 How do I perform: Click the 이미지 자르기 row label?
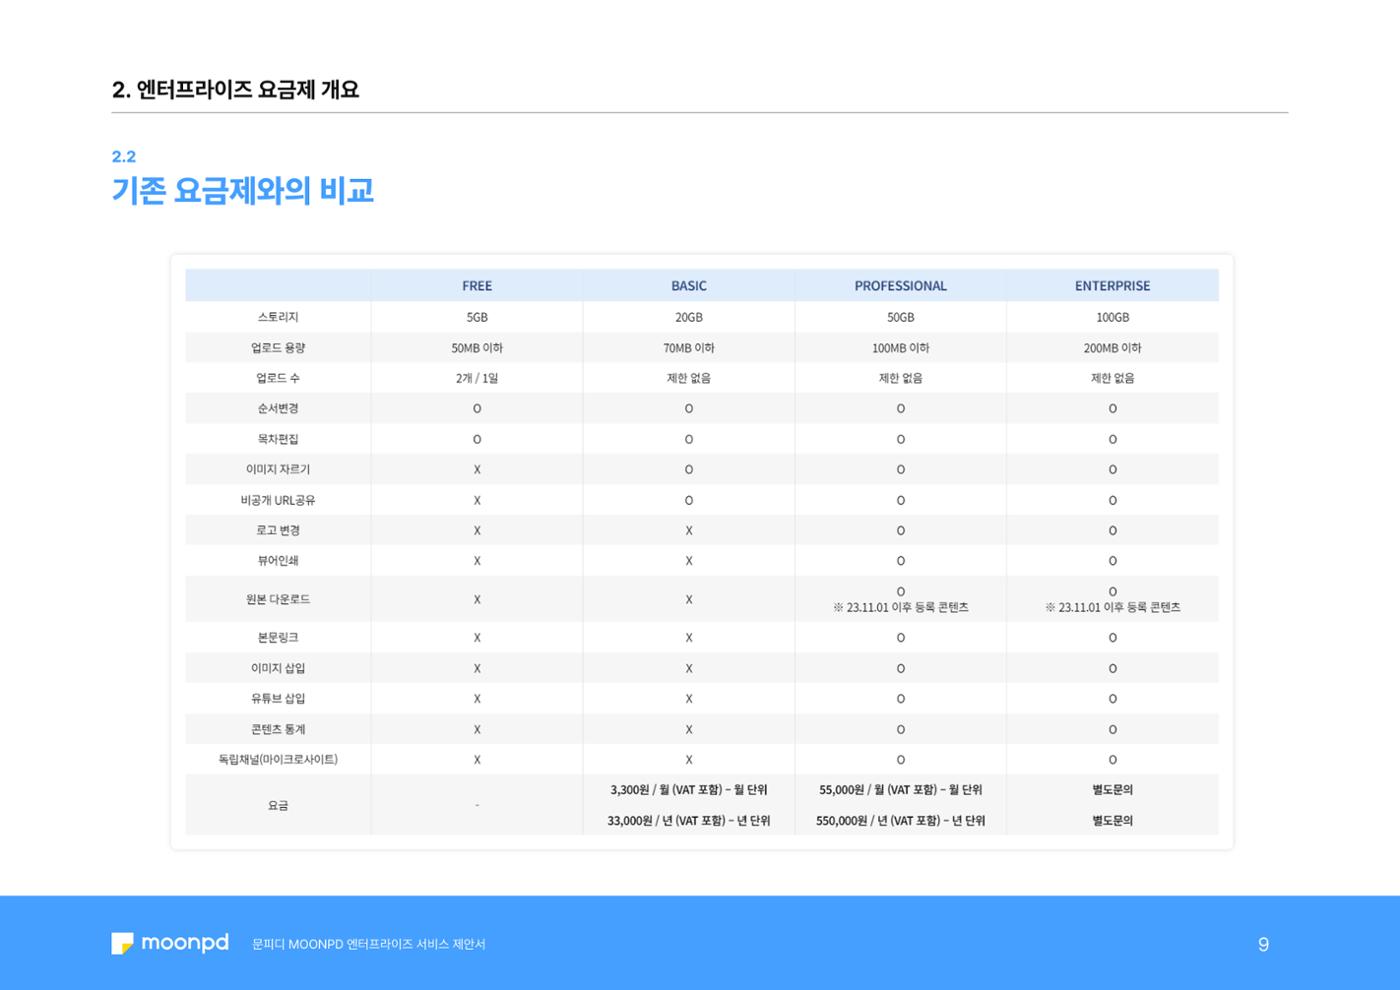[278, 469]
